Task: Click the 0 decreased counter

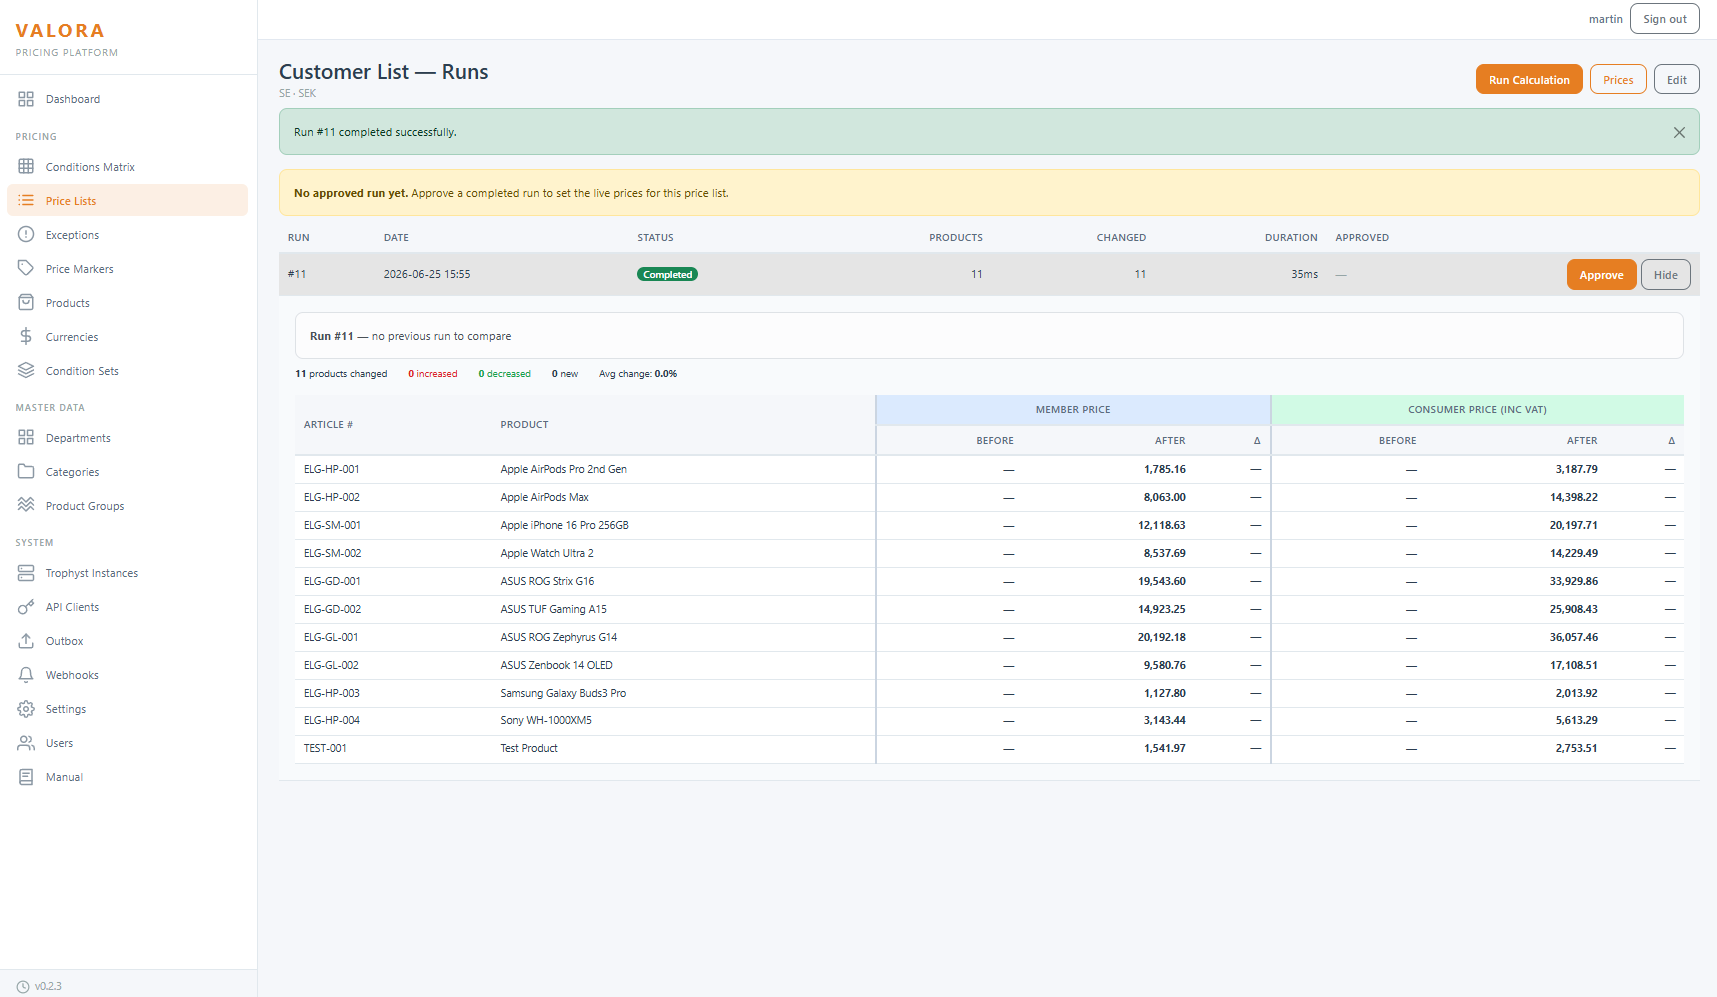Action: 504,374
